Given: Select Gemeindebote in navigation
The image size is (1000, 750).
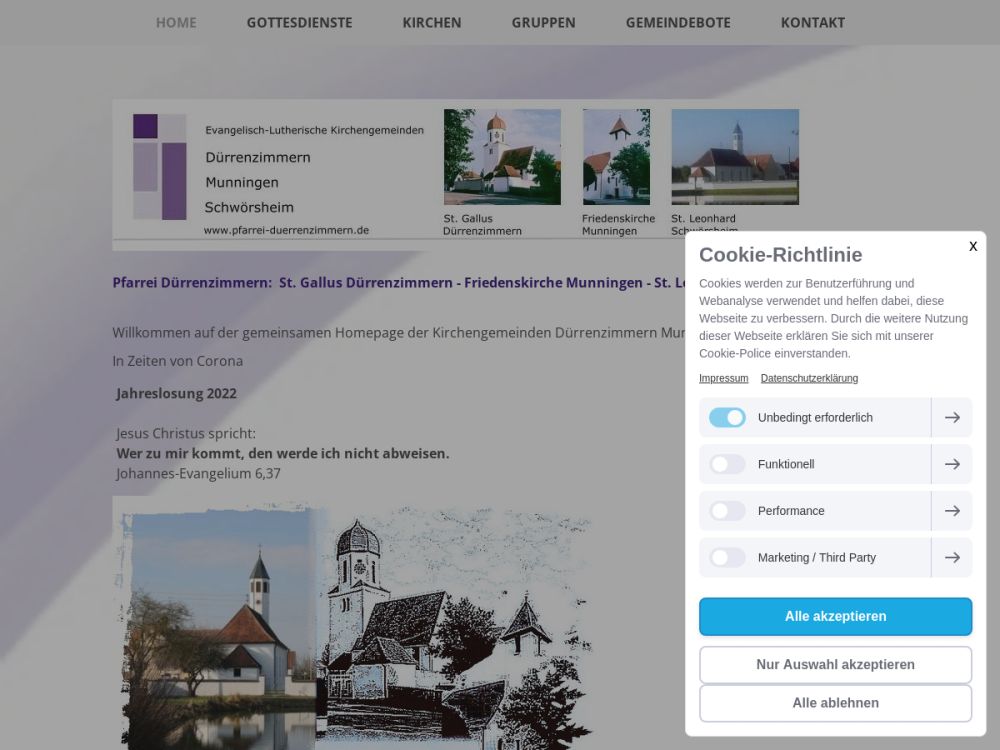Looking at the screenshot, I should [x=678, y=22].
